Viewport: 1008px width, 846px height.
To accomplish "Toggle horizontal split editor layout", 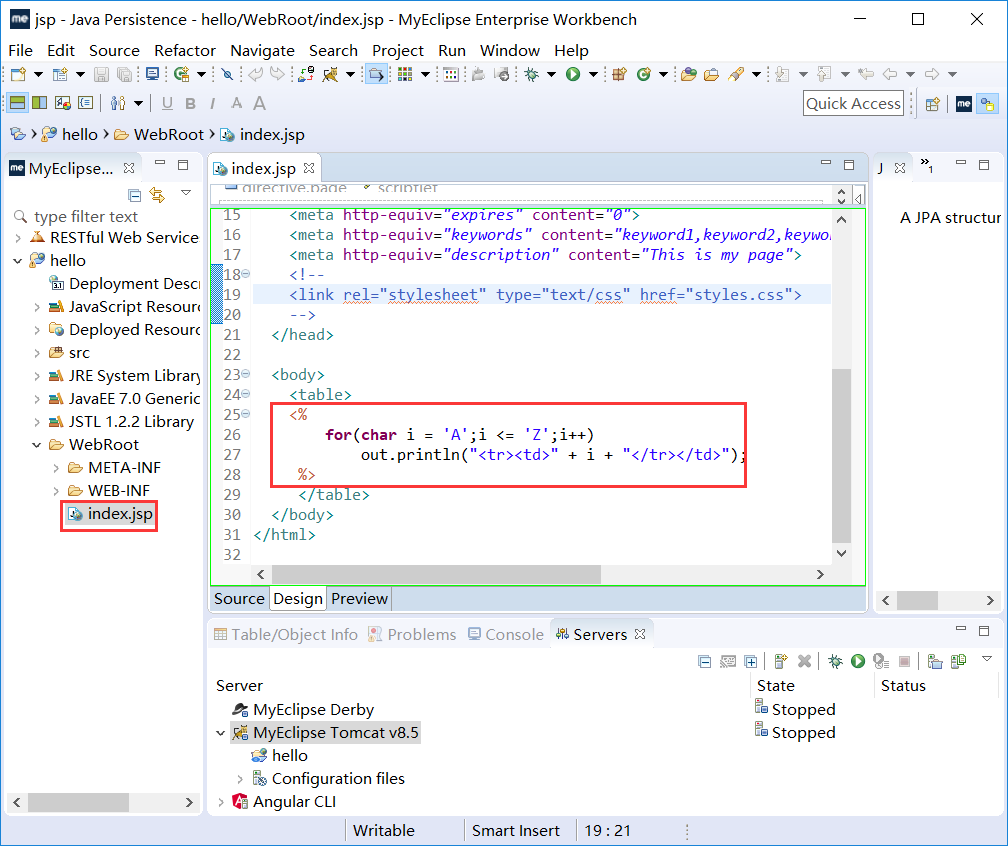I will pyautogui.click(x=17, y=102).
